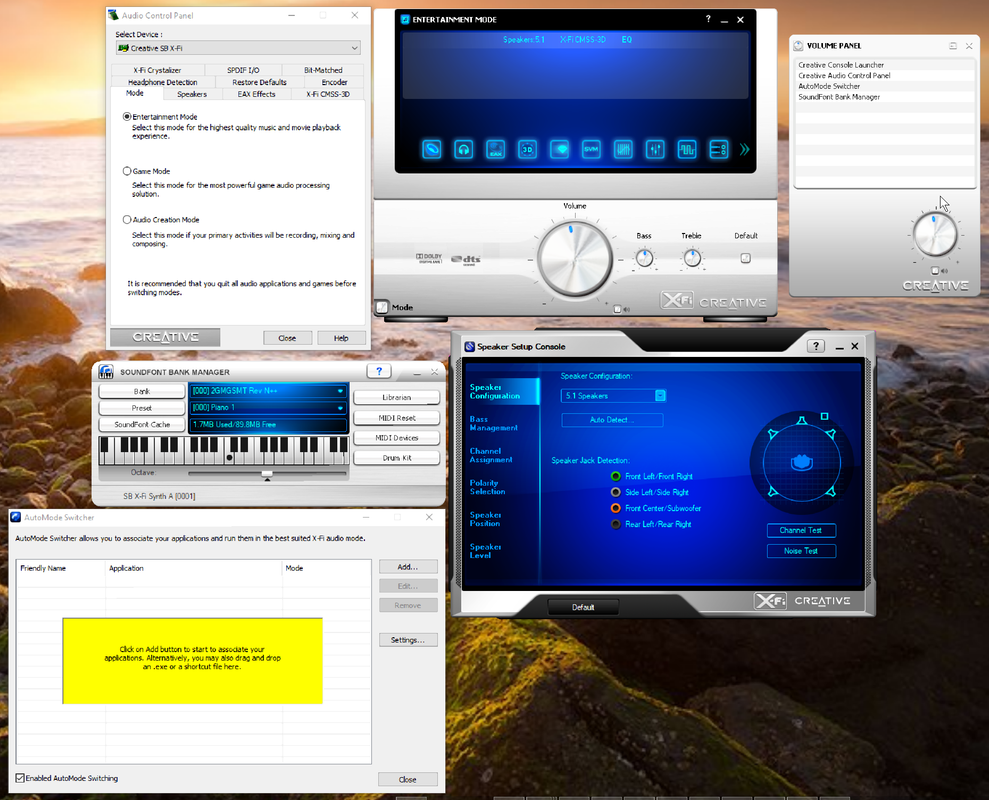Click the SVM icon
Screen dimensions: 989x800
591,150
